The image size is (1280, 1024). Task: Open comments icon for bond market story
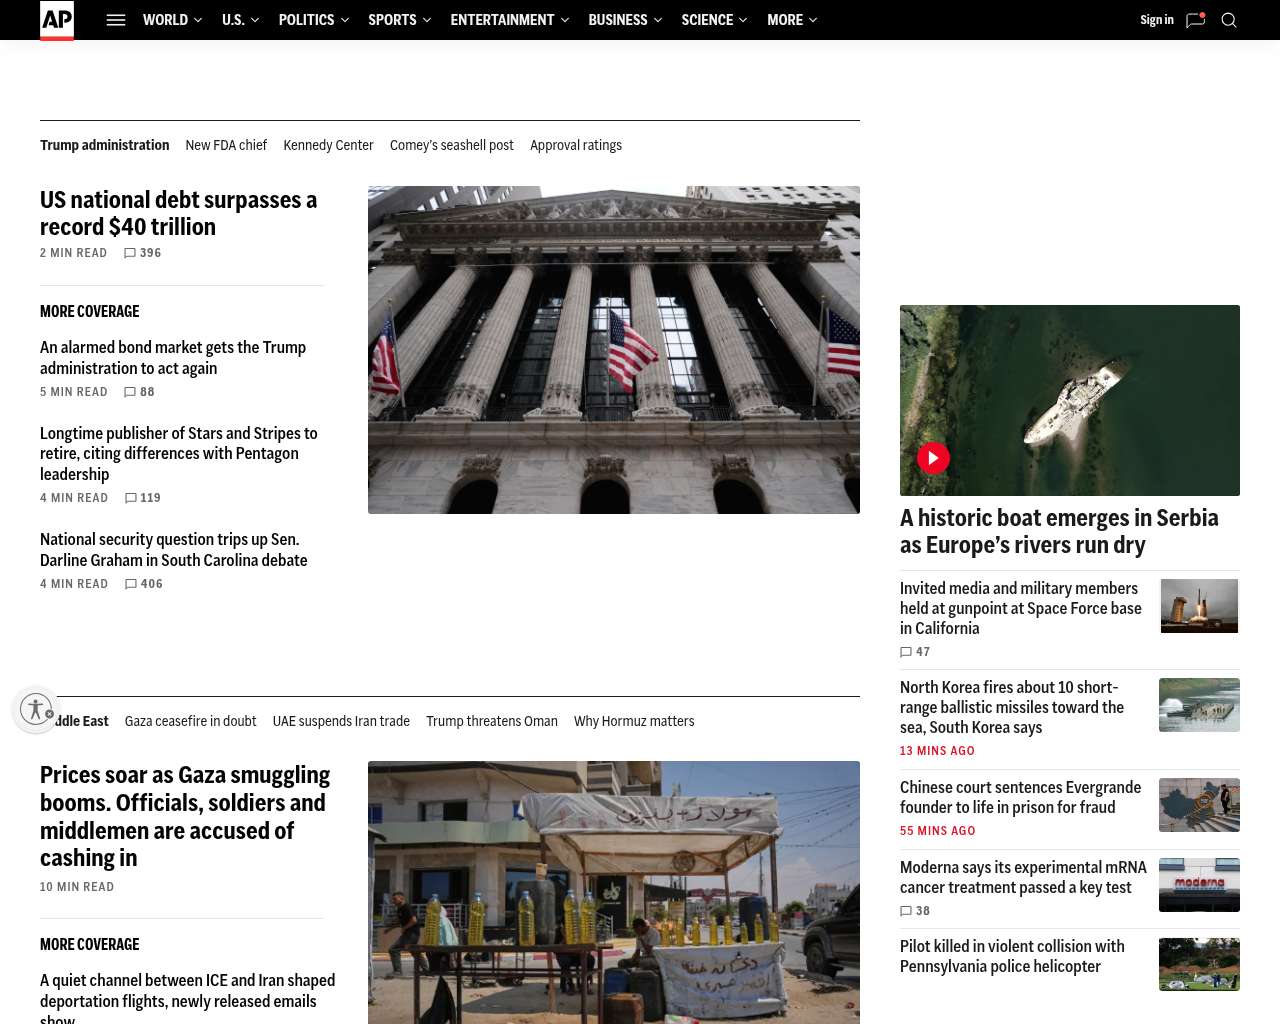click(x=130, y=392)
